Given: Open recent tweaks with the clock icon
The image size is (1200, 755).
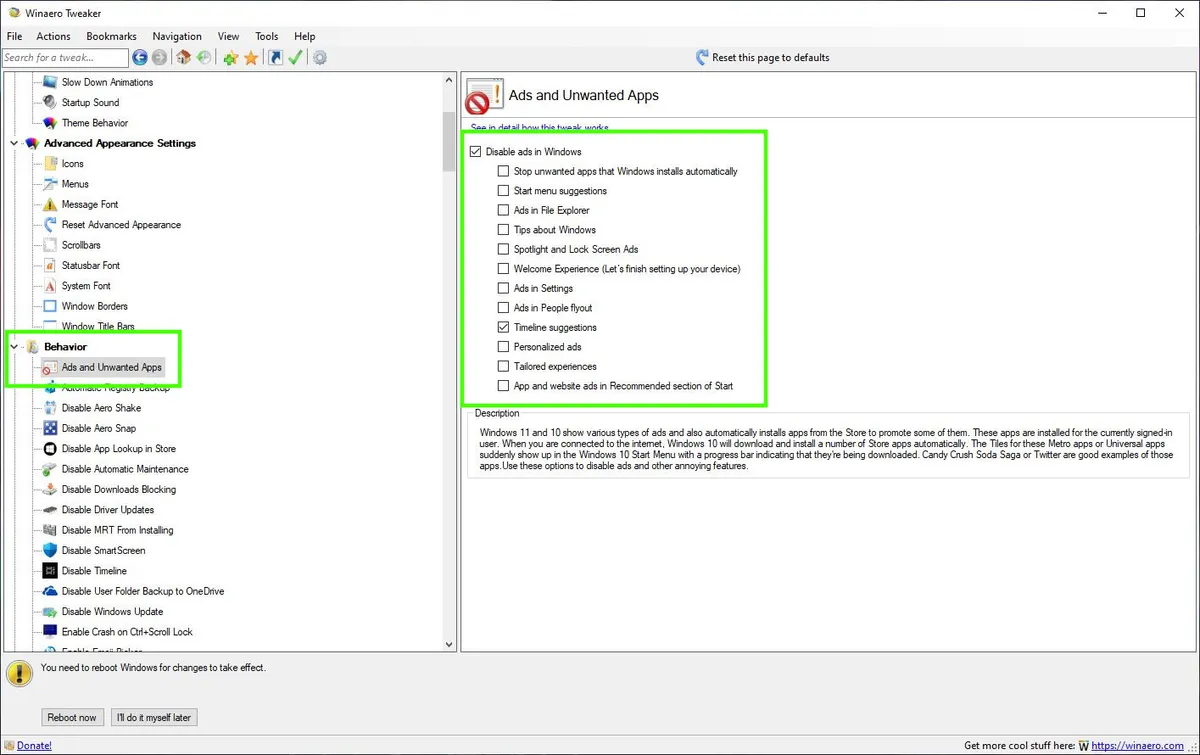Looking at the screenshot, I should point(204,57).
